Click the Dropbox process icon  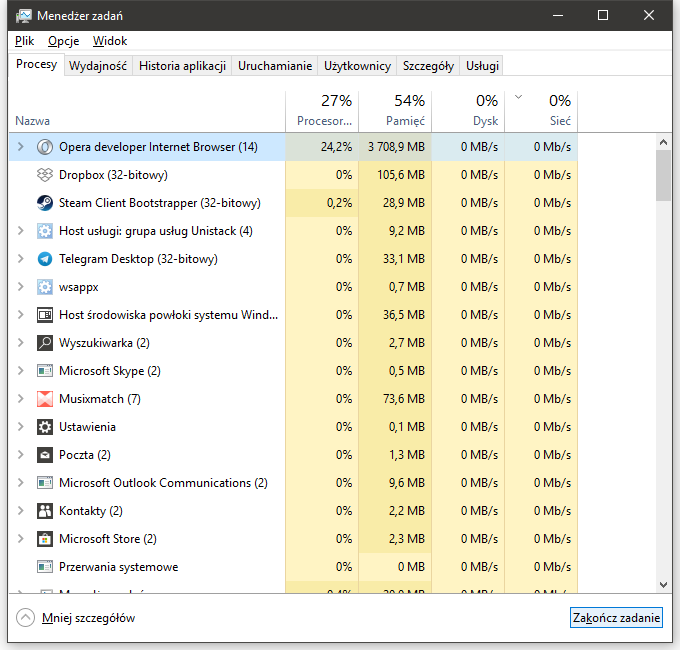[x=45, y=175]
